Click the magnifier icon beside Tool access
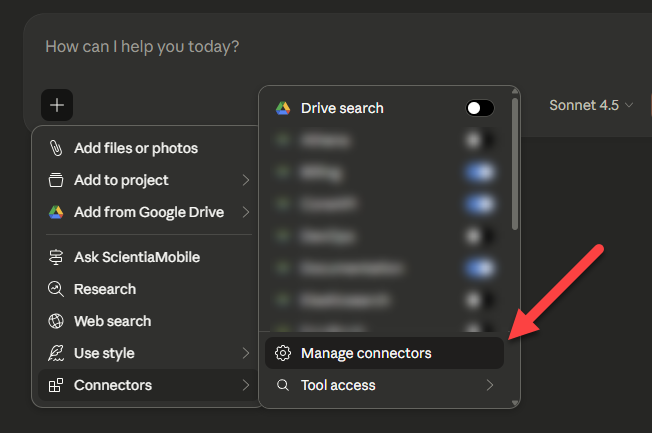 click(x=283, y=385)
